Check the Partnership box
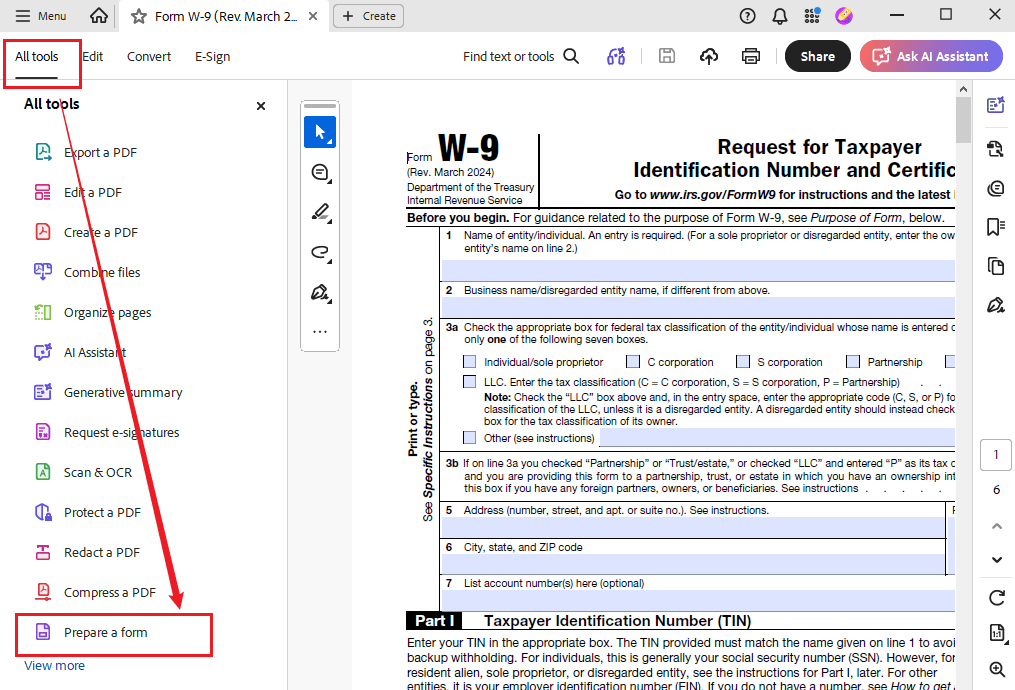 [x=853, y=362]
